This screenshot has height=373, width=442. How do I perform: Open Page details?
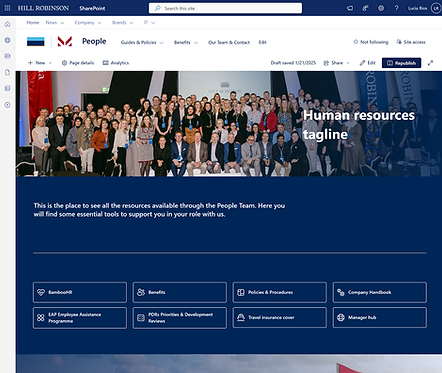(78, 63)
